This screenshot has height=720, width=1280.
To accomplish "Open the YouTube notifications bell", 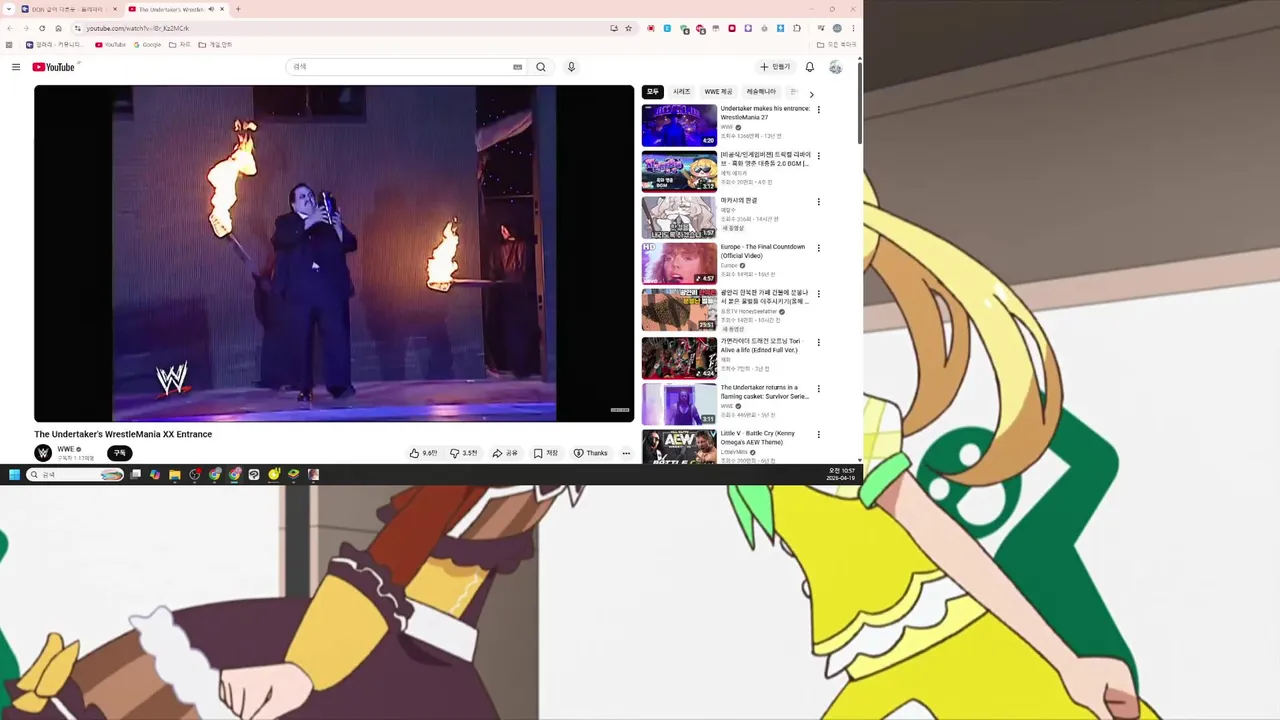I will [810, 67].
